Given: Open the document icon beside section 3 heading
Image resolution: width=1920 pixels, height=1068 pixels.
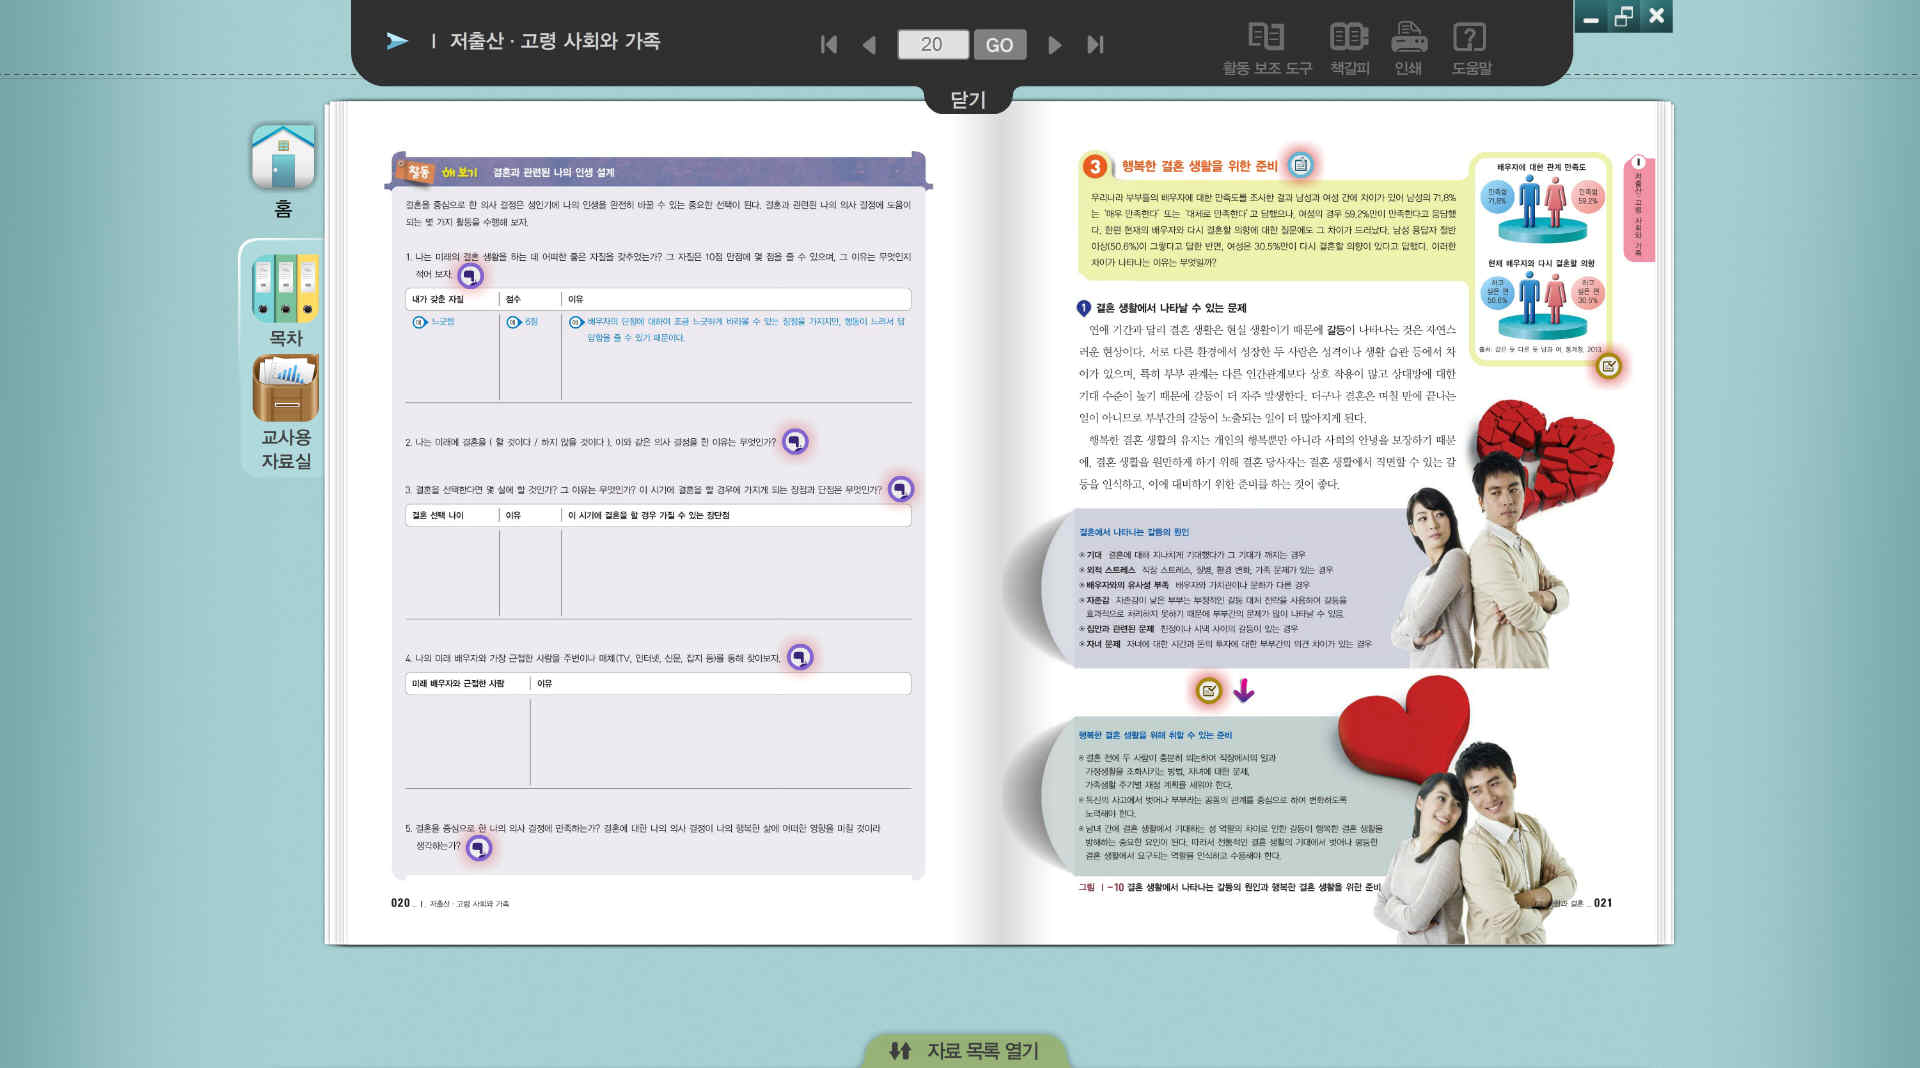Looking at the screenshot, I should (1300, 165).
